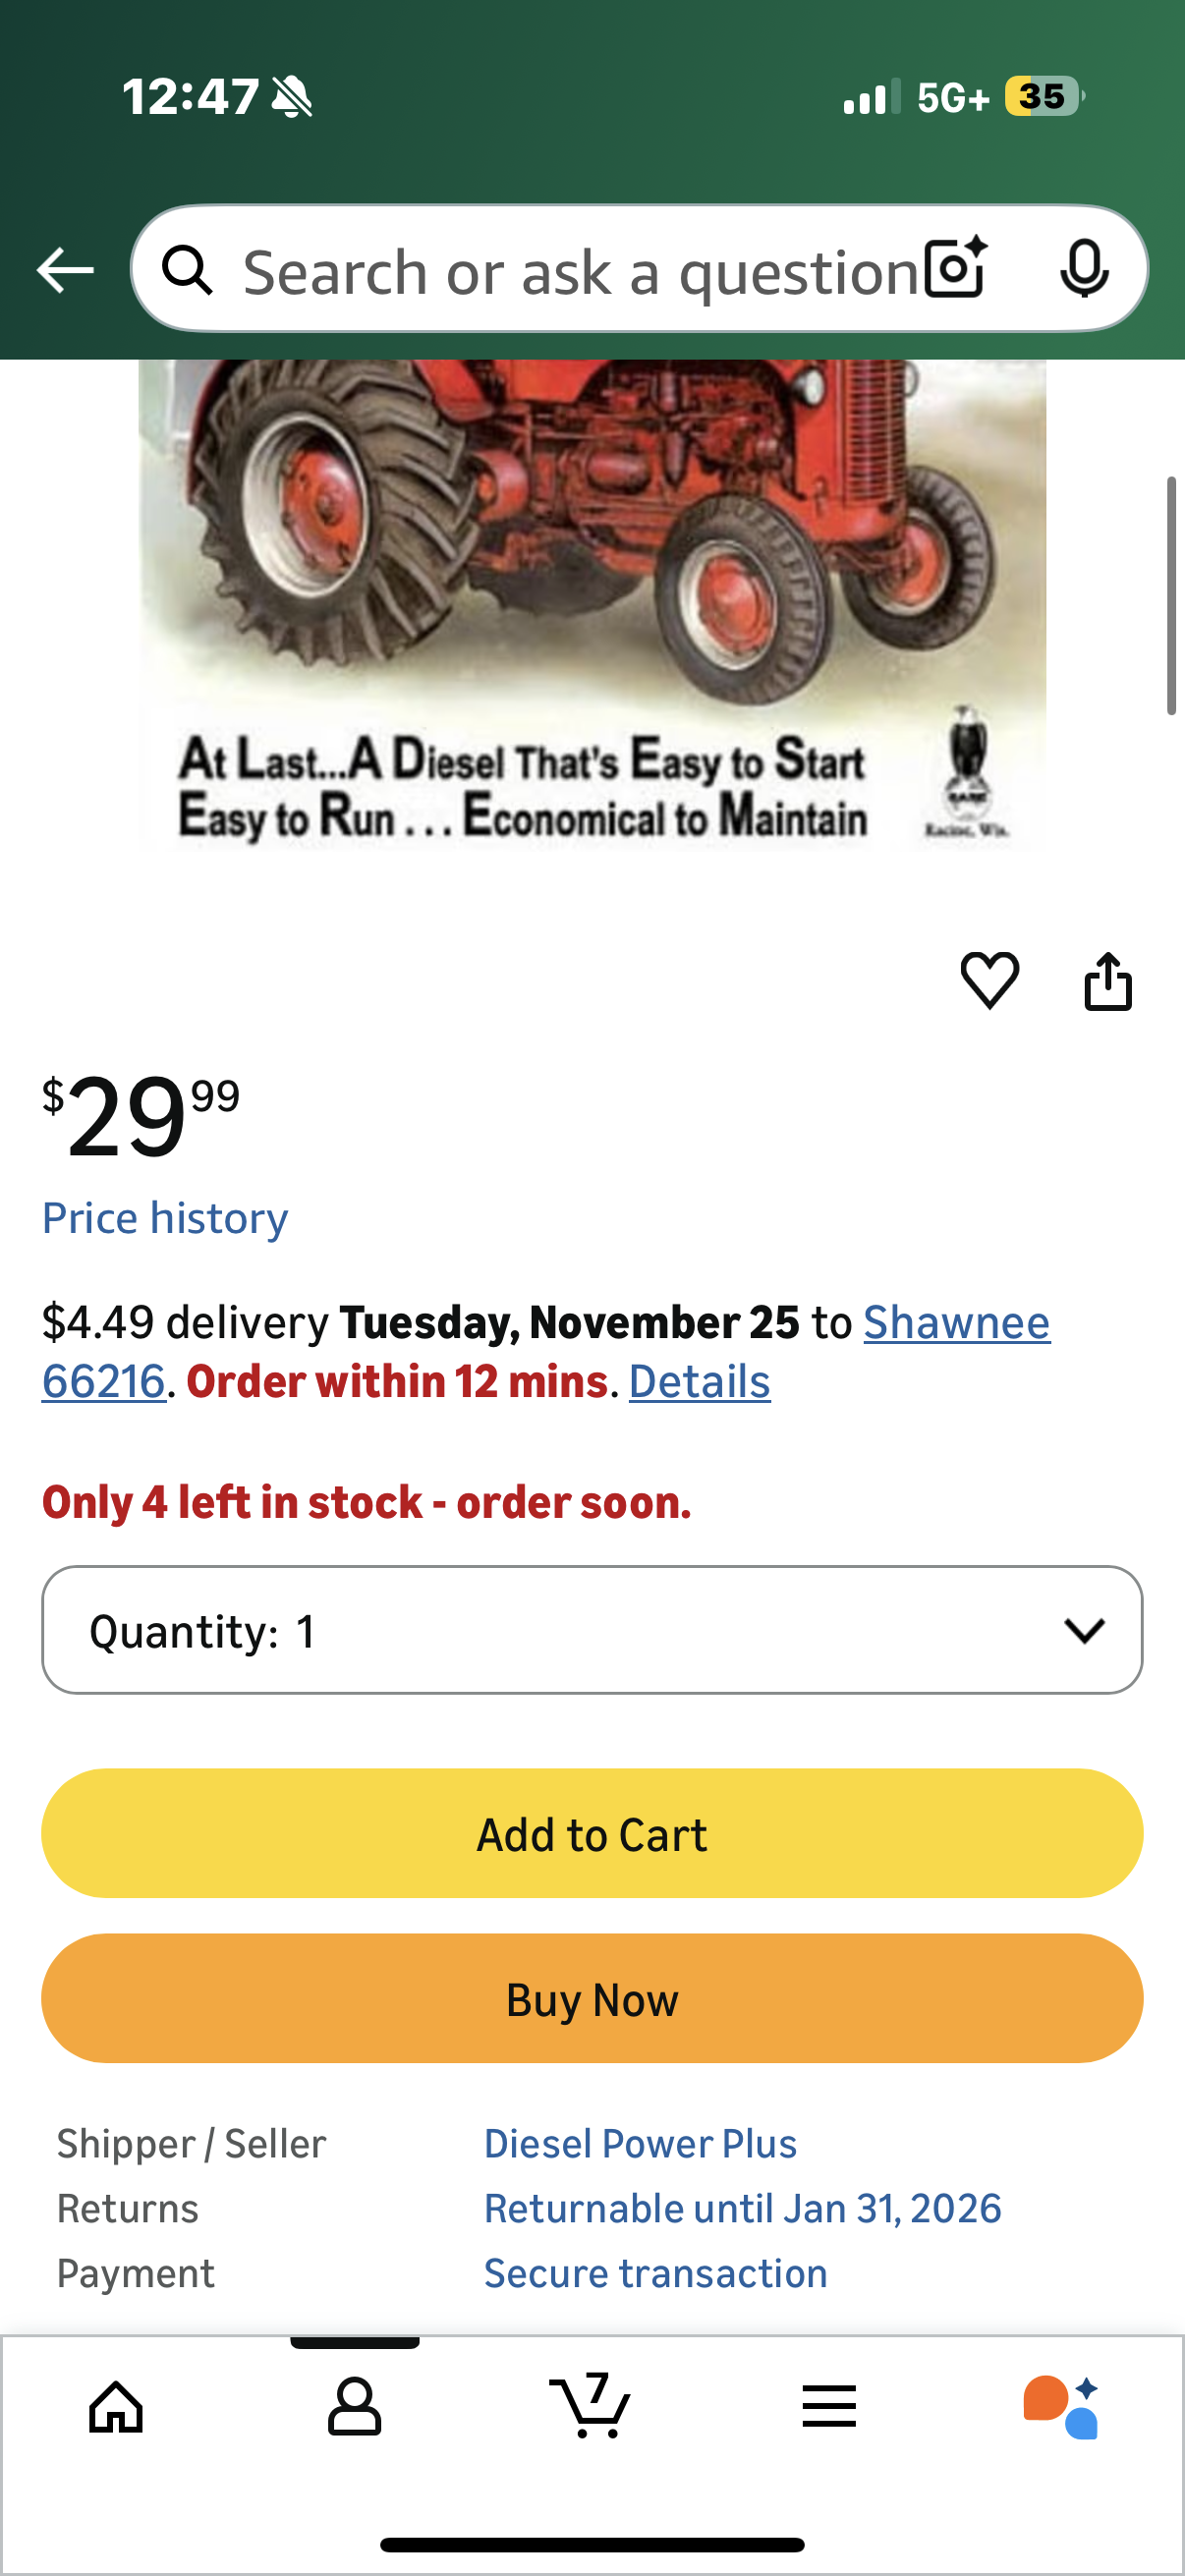Tap the microphone voice search icon
Image resolution: width=1185 pixels, height=2576 pixels.
1084,269
